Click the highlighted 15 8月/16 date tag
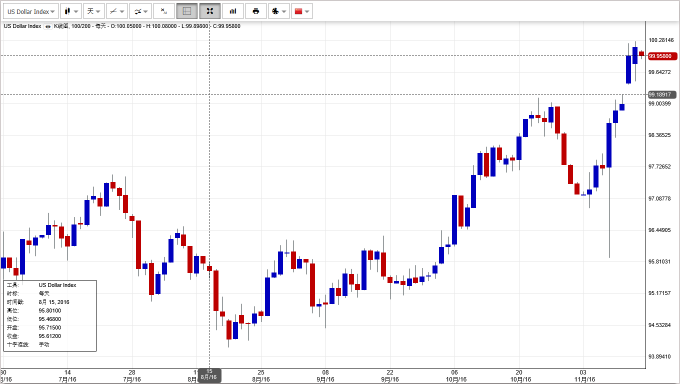 tap(209, 375)
